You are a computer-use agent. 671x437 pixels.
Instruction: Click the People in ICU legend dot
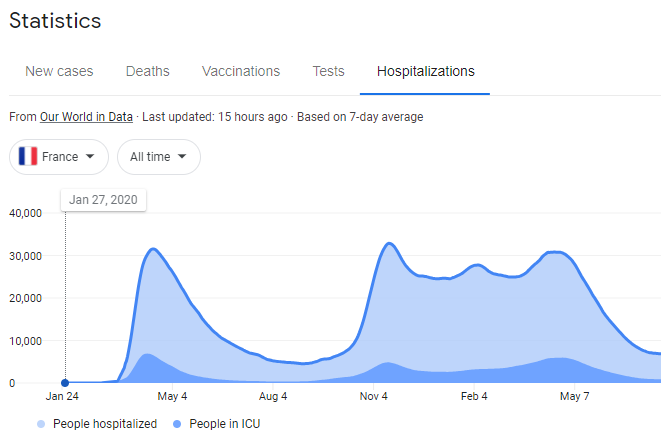(177, 424)
